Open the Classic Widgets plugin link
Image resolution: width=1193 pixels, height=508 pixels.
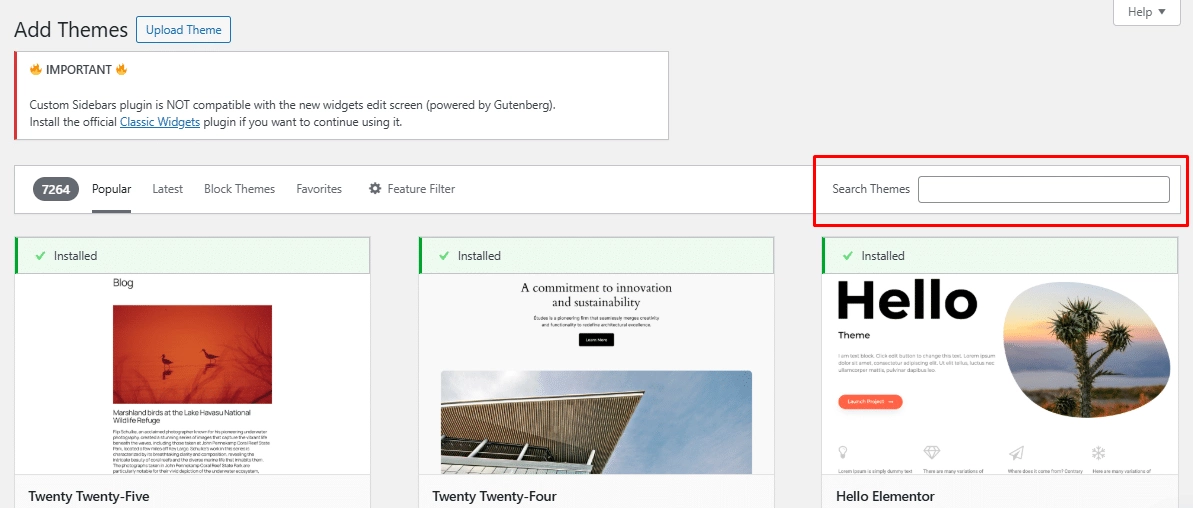(160, 122)
